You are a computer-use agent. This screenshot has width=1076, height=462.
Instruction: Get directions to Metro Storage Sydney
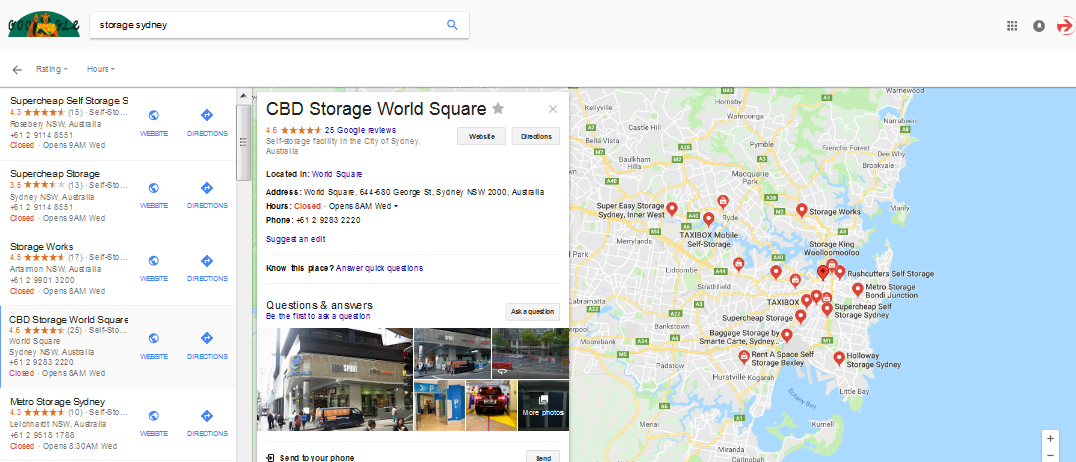(207, 422)
